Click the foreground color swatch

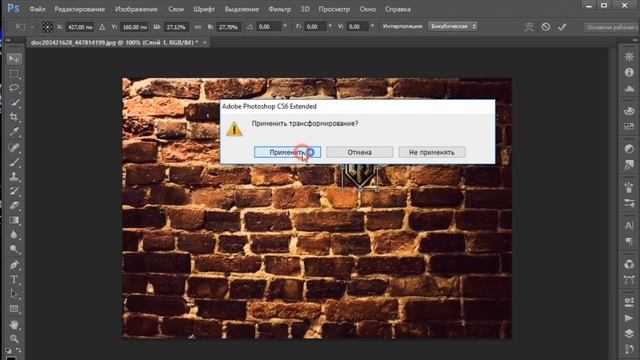point(11,358)
